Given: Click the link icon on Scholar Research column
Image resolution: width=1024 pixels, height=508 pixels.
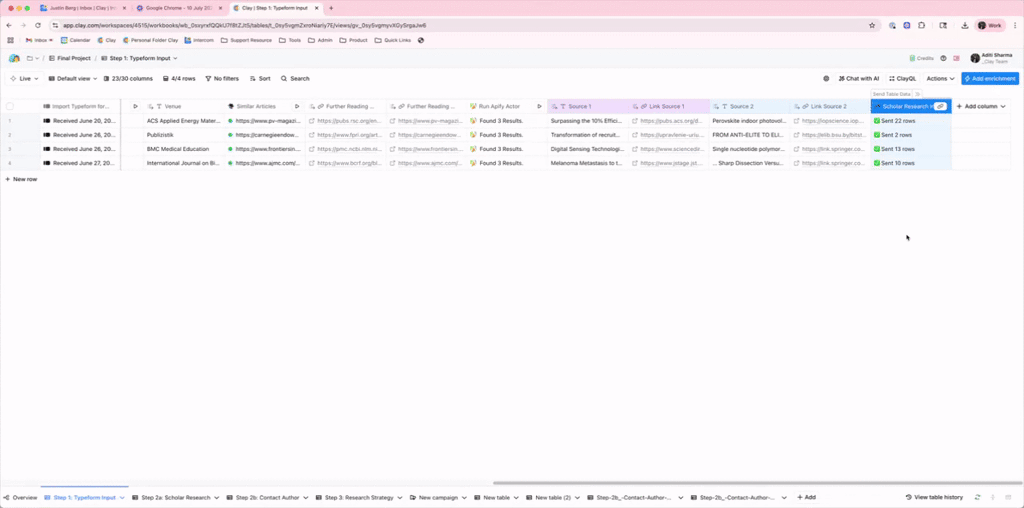Looking at the screenshot, I should 940,106.
